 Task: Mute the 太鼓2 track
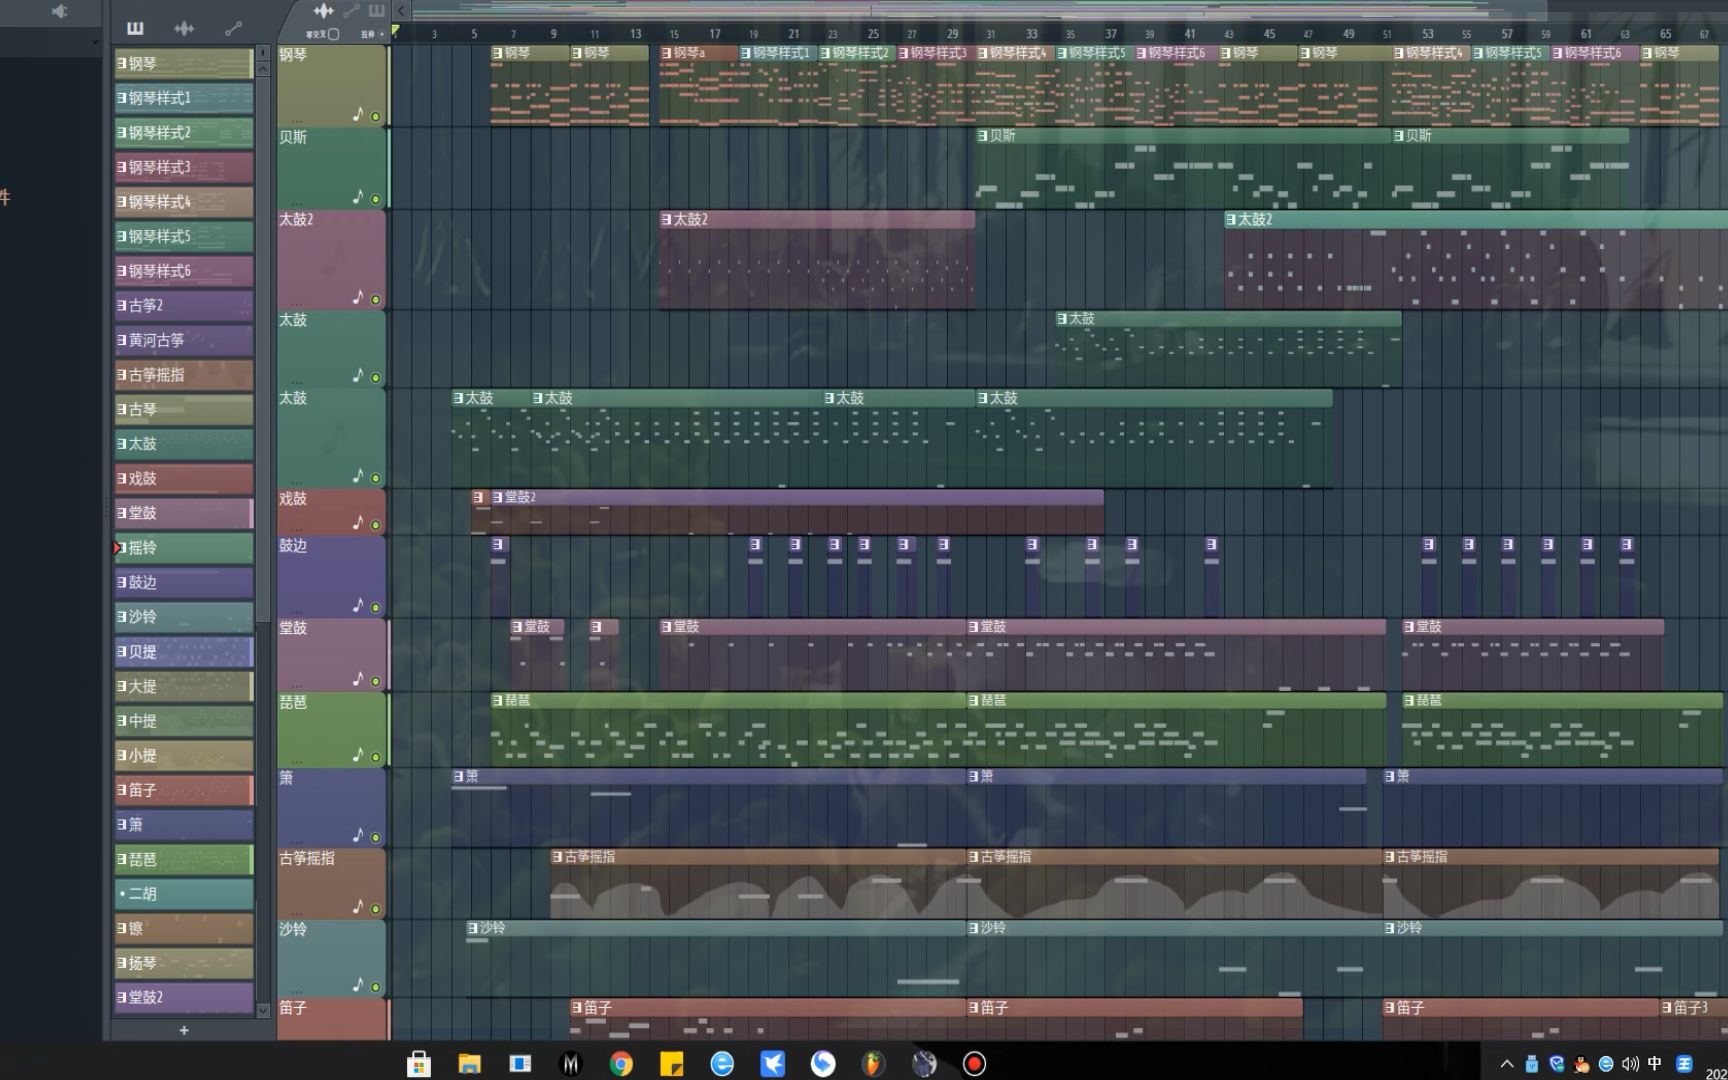click(x=376, y=299)
